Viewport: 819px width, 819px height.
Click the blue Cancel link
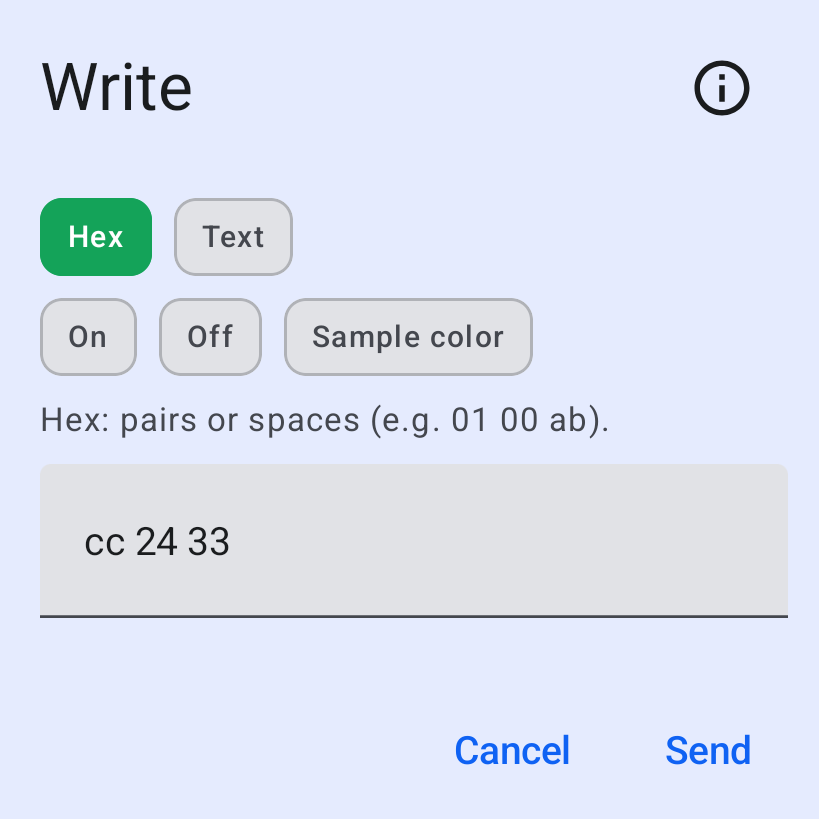pyautogui.click(x=512, y=751)
